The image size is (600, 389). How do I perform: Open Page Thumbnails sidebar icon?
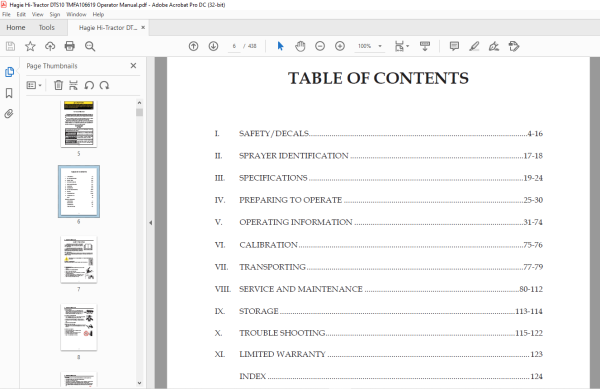point(9,72)
